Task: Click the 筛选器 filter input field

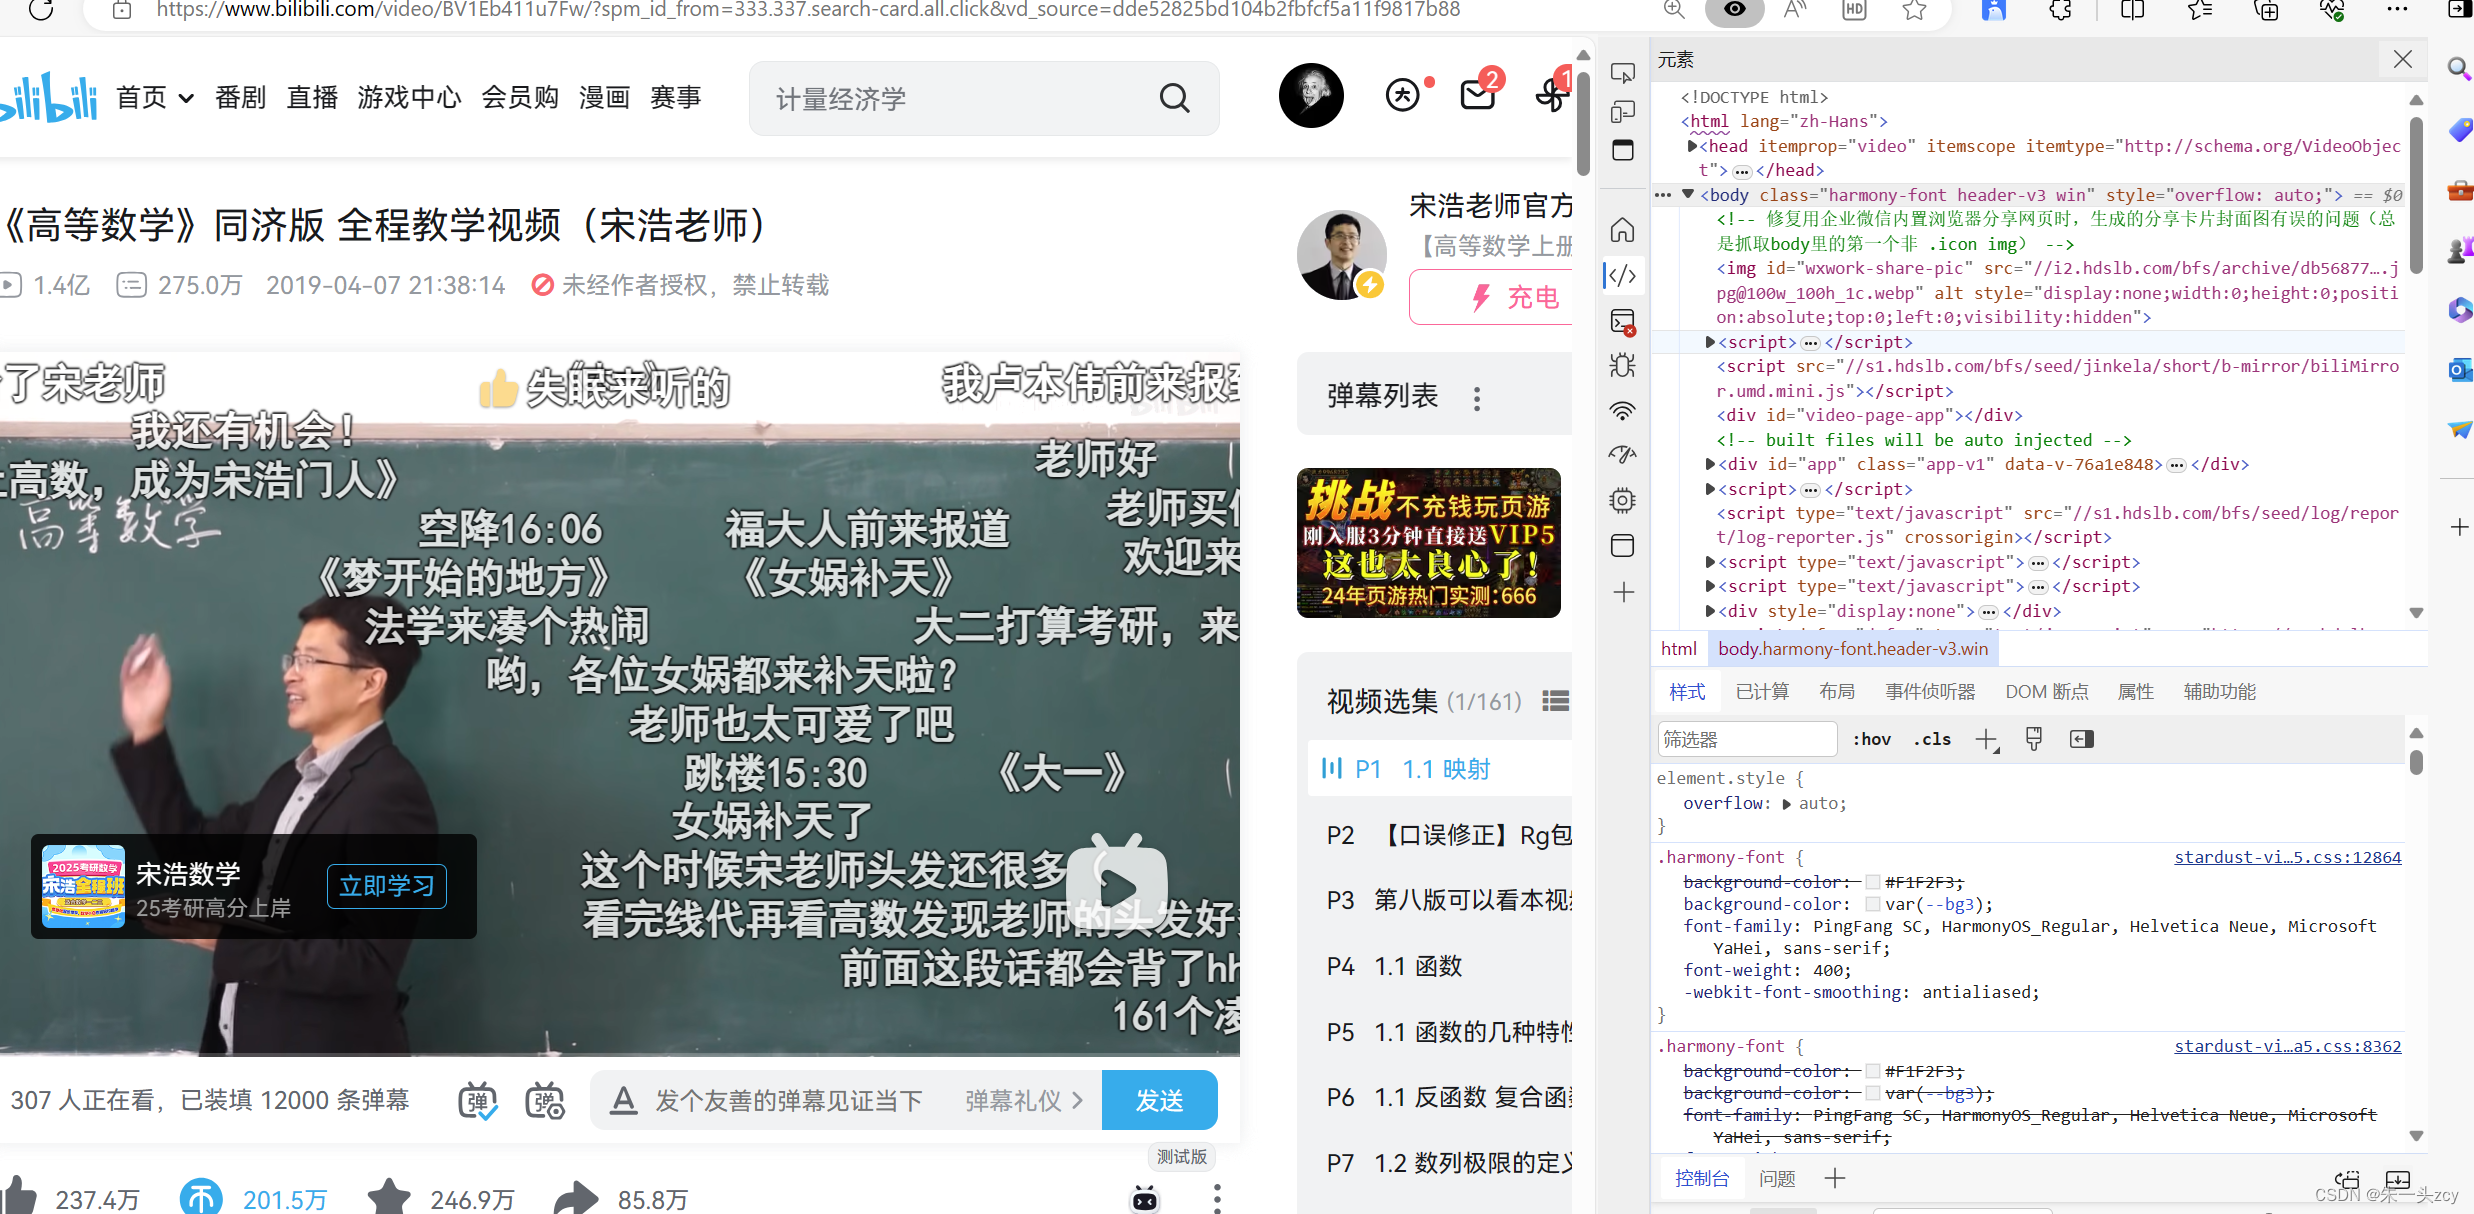Action: point(1746,739)
